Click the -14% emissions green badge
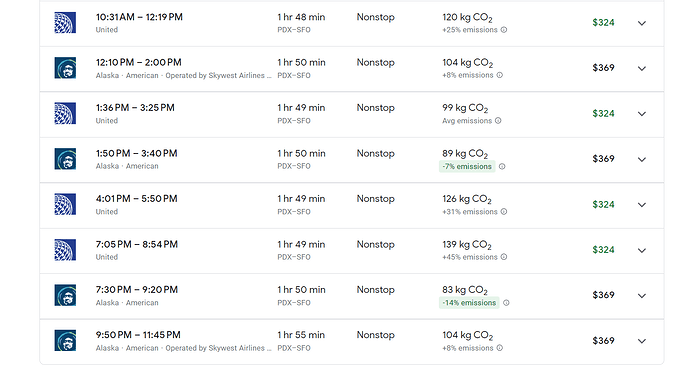 tap(469, 303)
